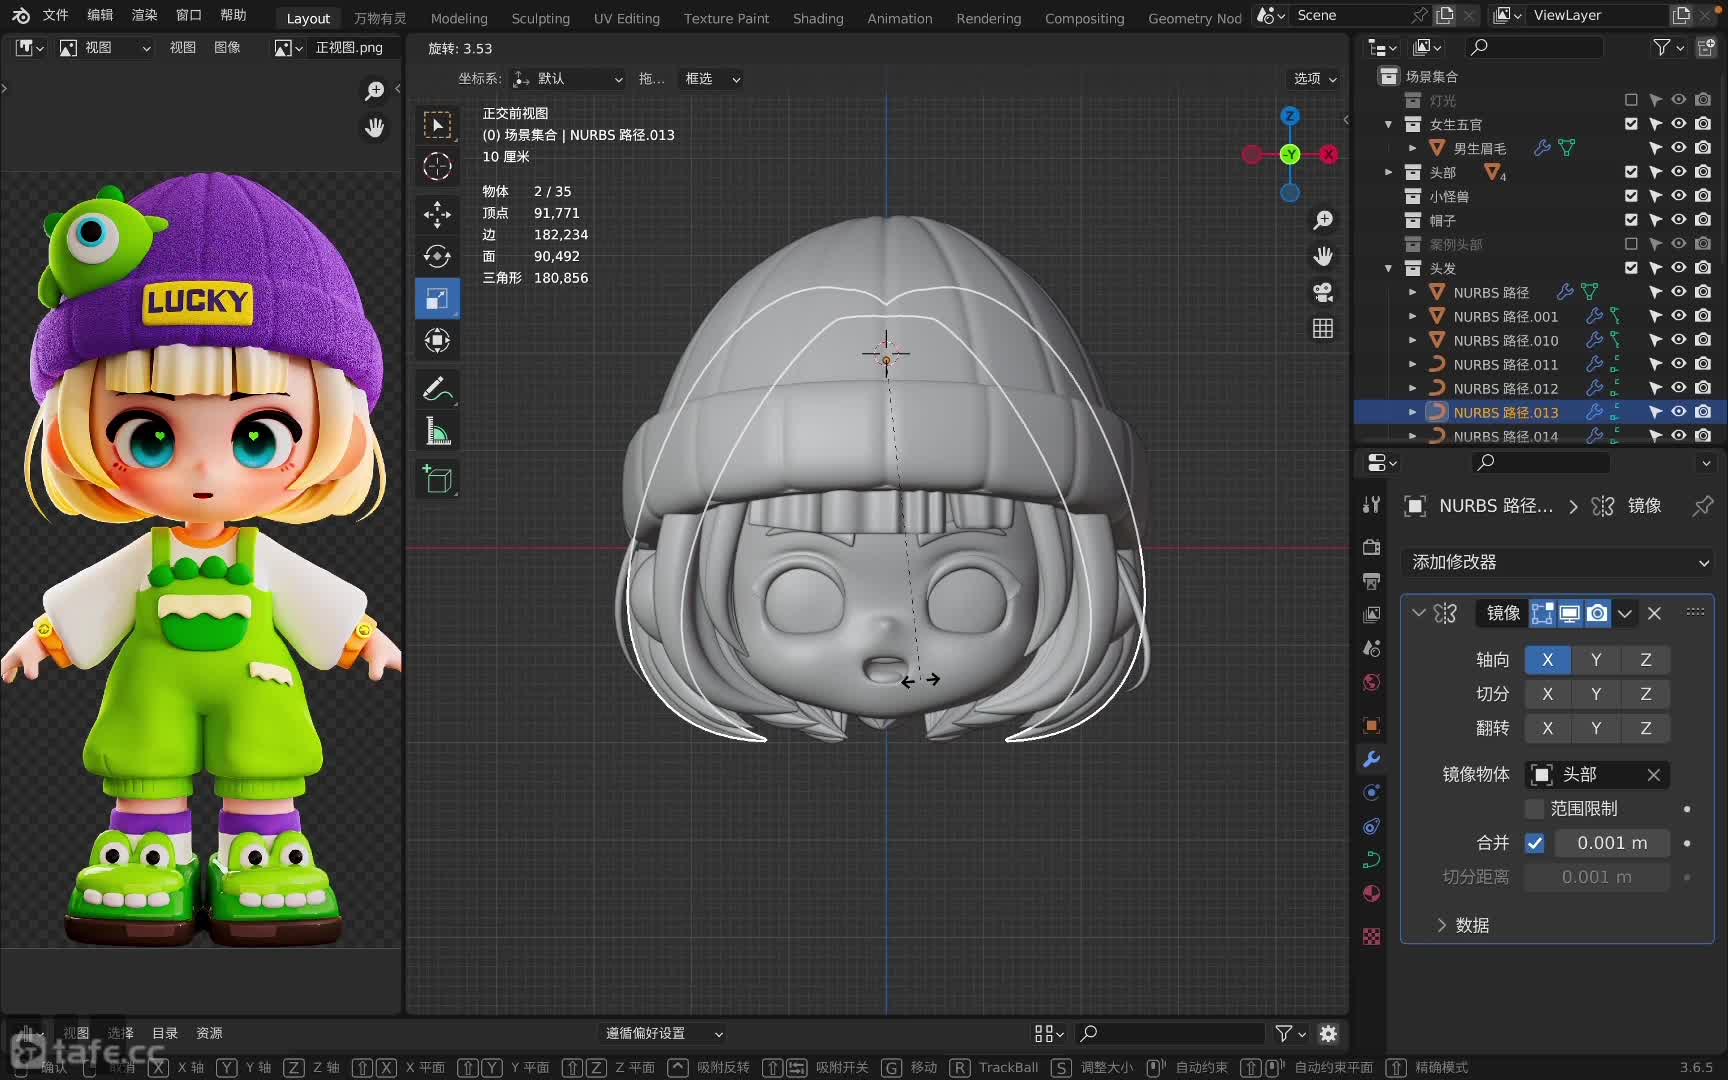
Task: Expand the 数据 panel section
Action: coord(1463,925)
